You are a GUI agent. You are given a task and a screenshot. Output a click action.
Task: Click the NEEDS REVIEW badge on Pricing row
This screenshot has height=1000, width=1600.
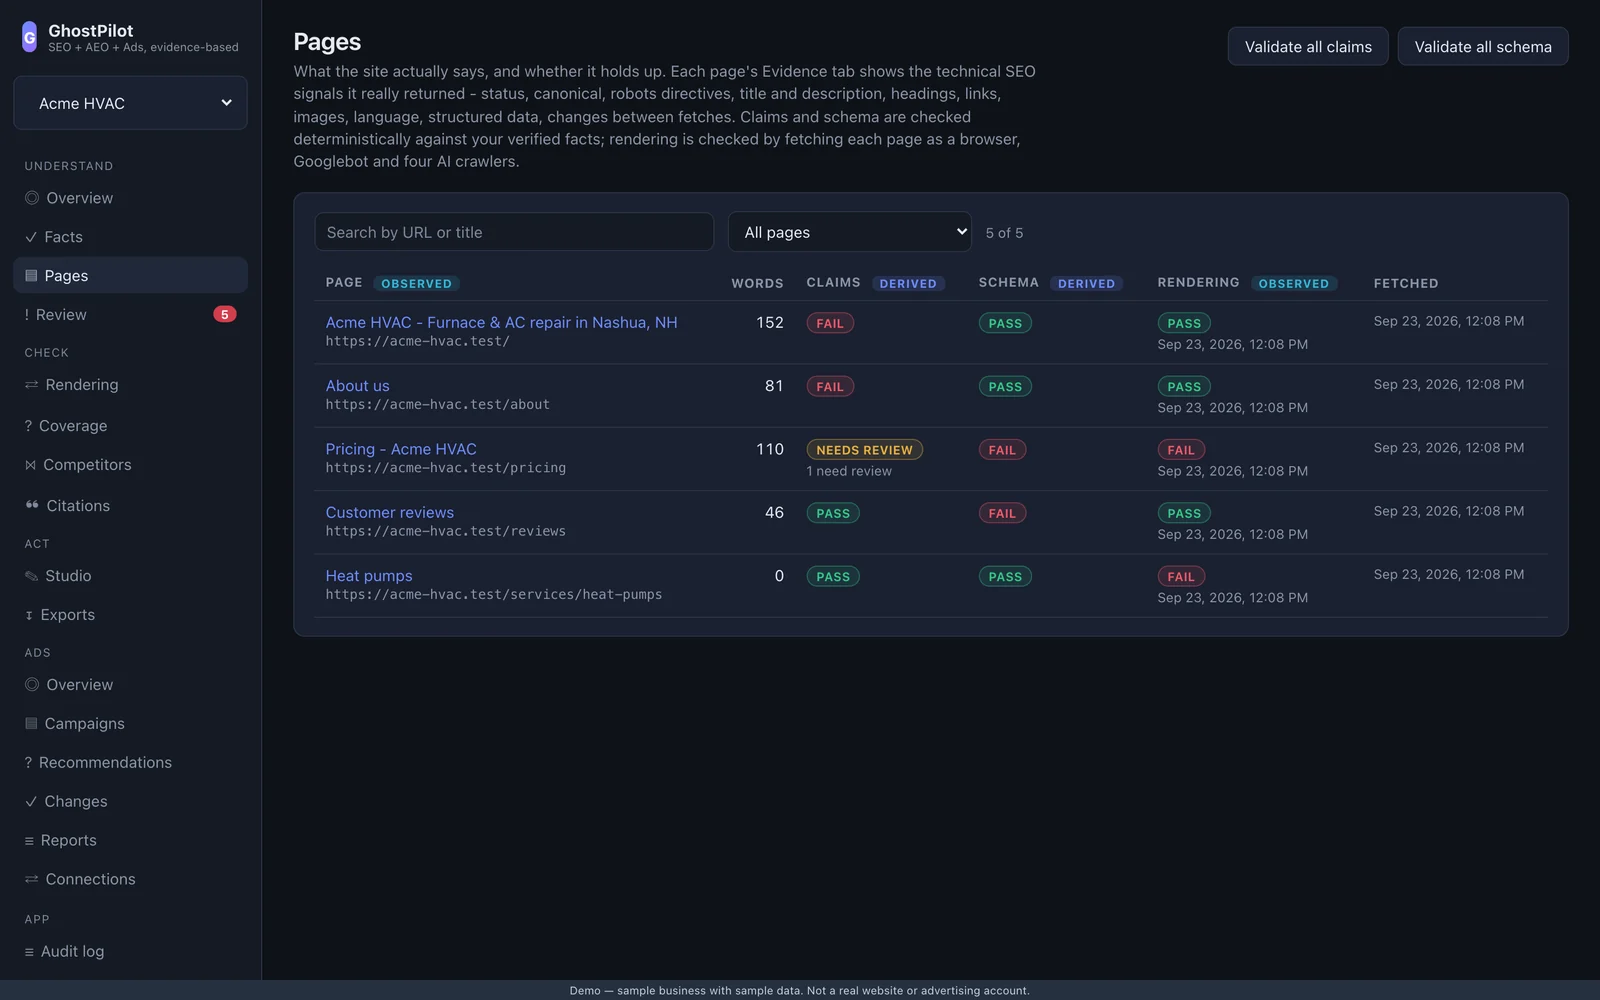coord(864,450)
